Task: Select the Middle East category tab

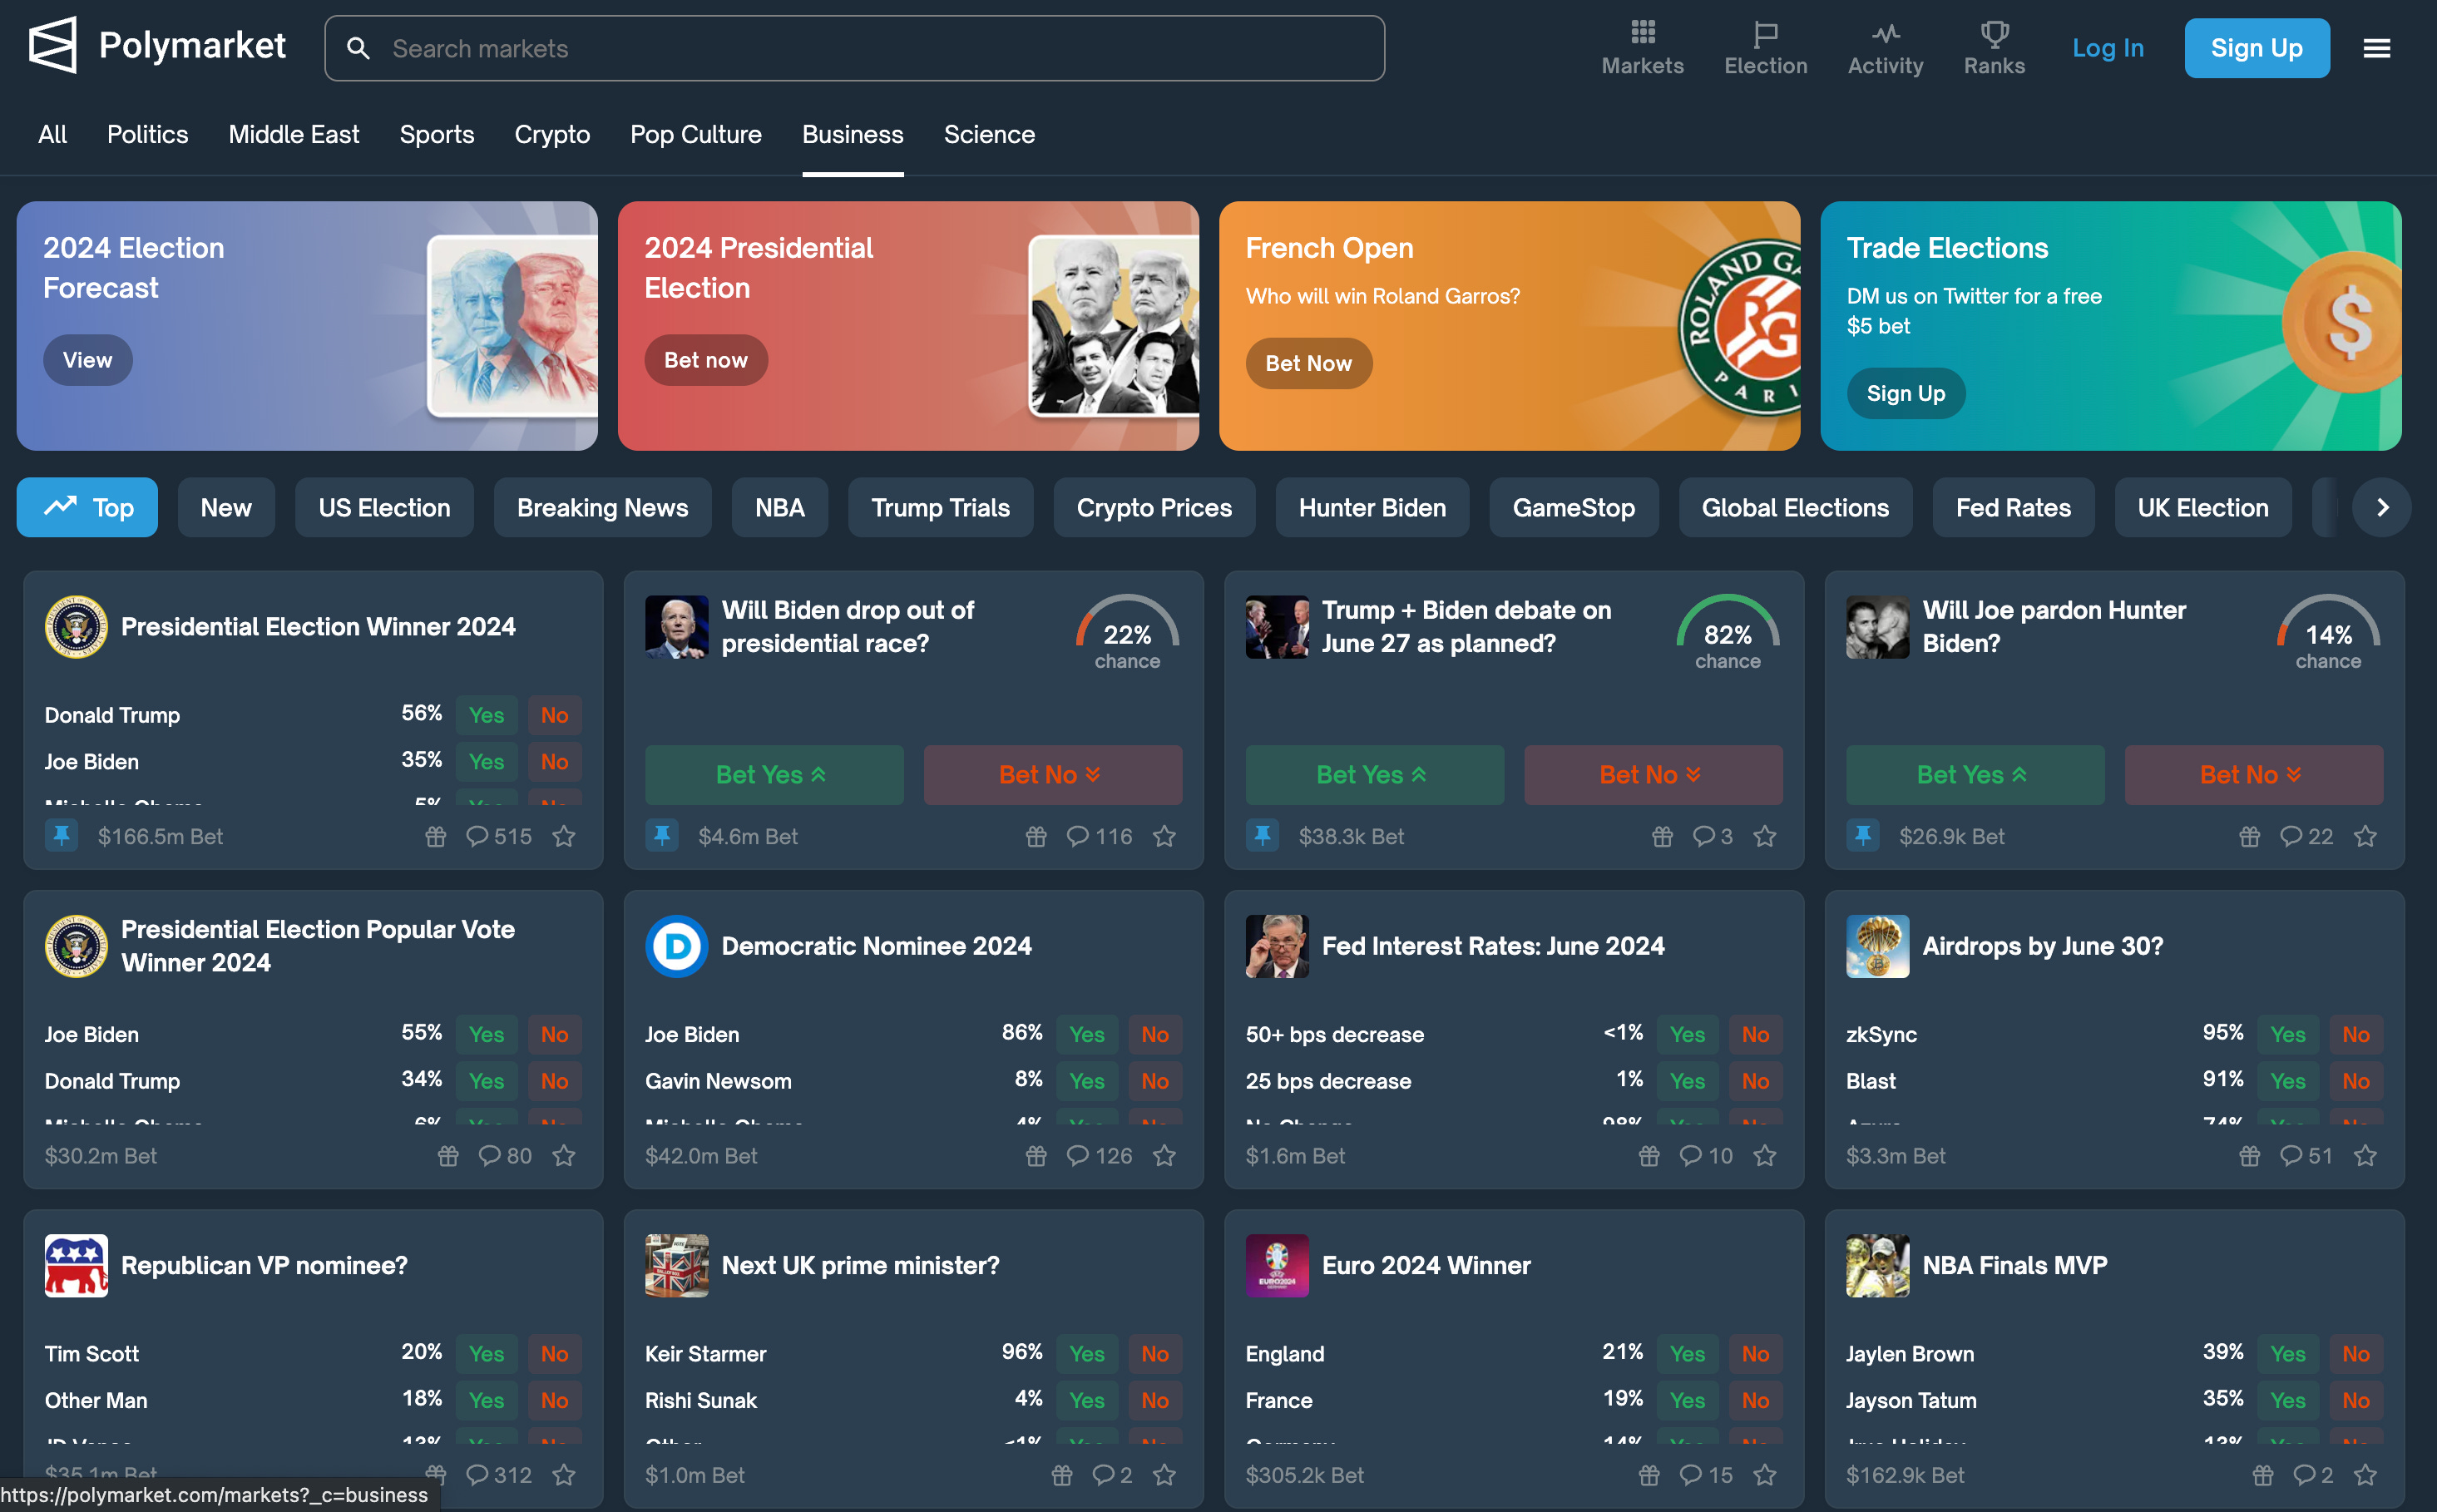Action: pos(294,134)
